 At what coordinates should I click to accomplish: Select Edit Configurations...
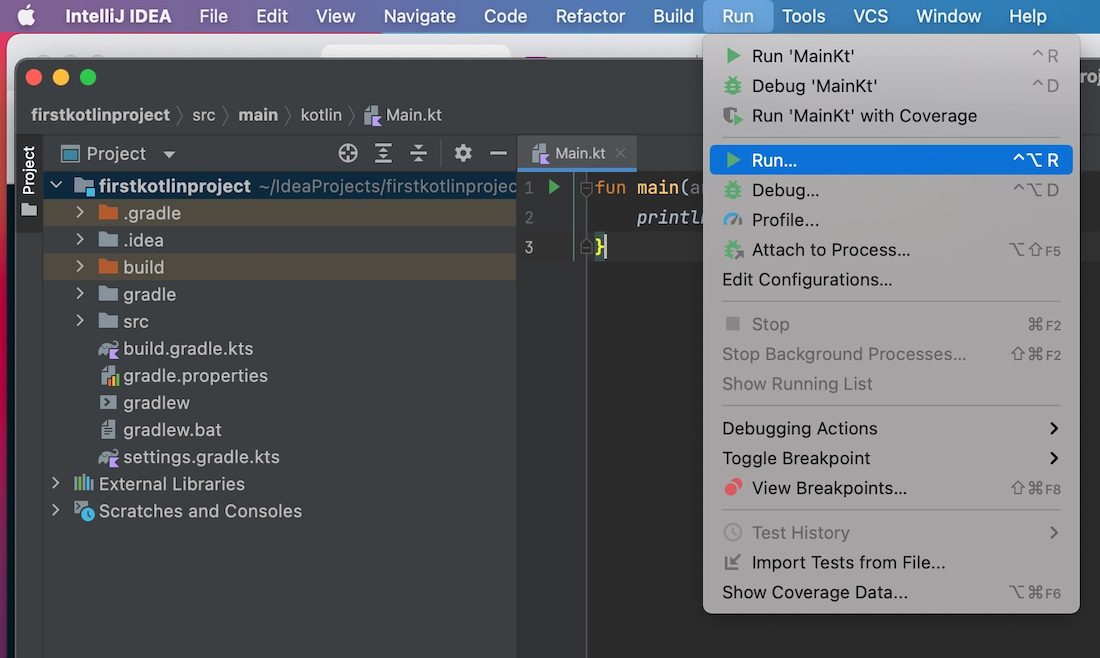891,279
